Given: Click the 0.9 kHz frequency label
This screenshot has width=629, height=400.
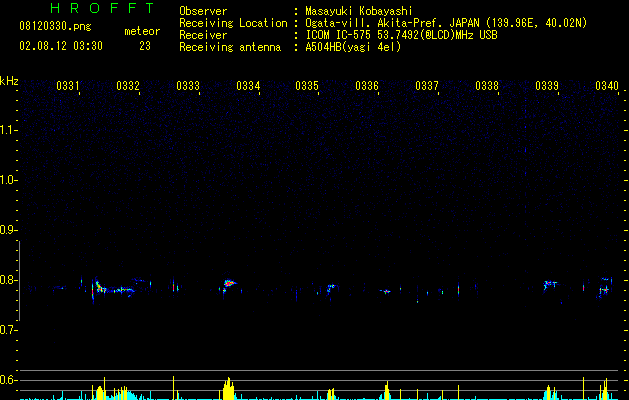Looking at the screenshot, I should coord(8,230).
